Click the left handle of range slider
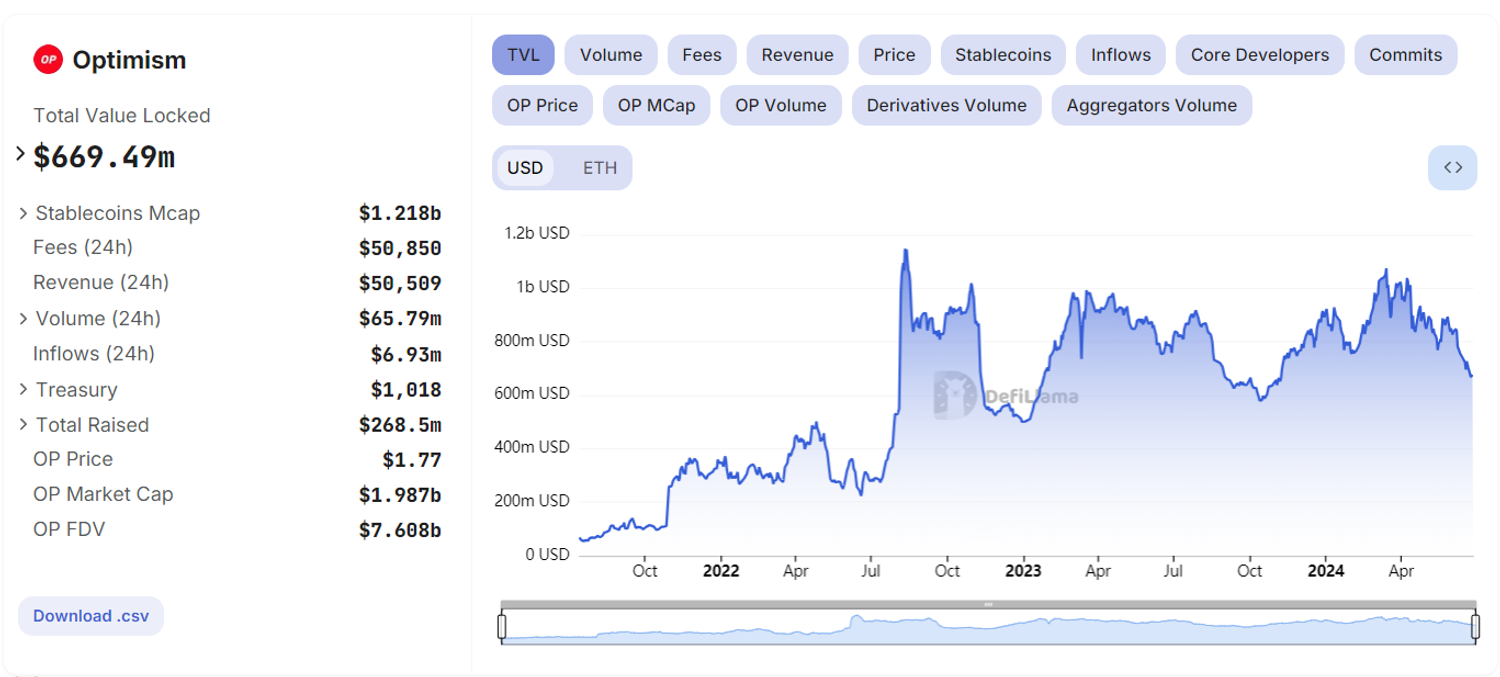Screen dimensions: 1500x677 coord(502,627)
